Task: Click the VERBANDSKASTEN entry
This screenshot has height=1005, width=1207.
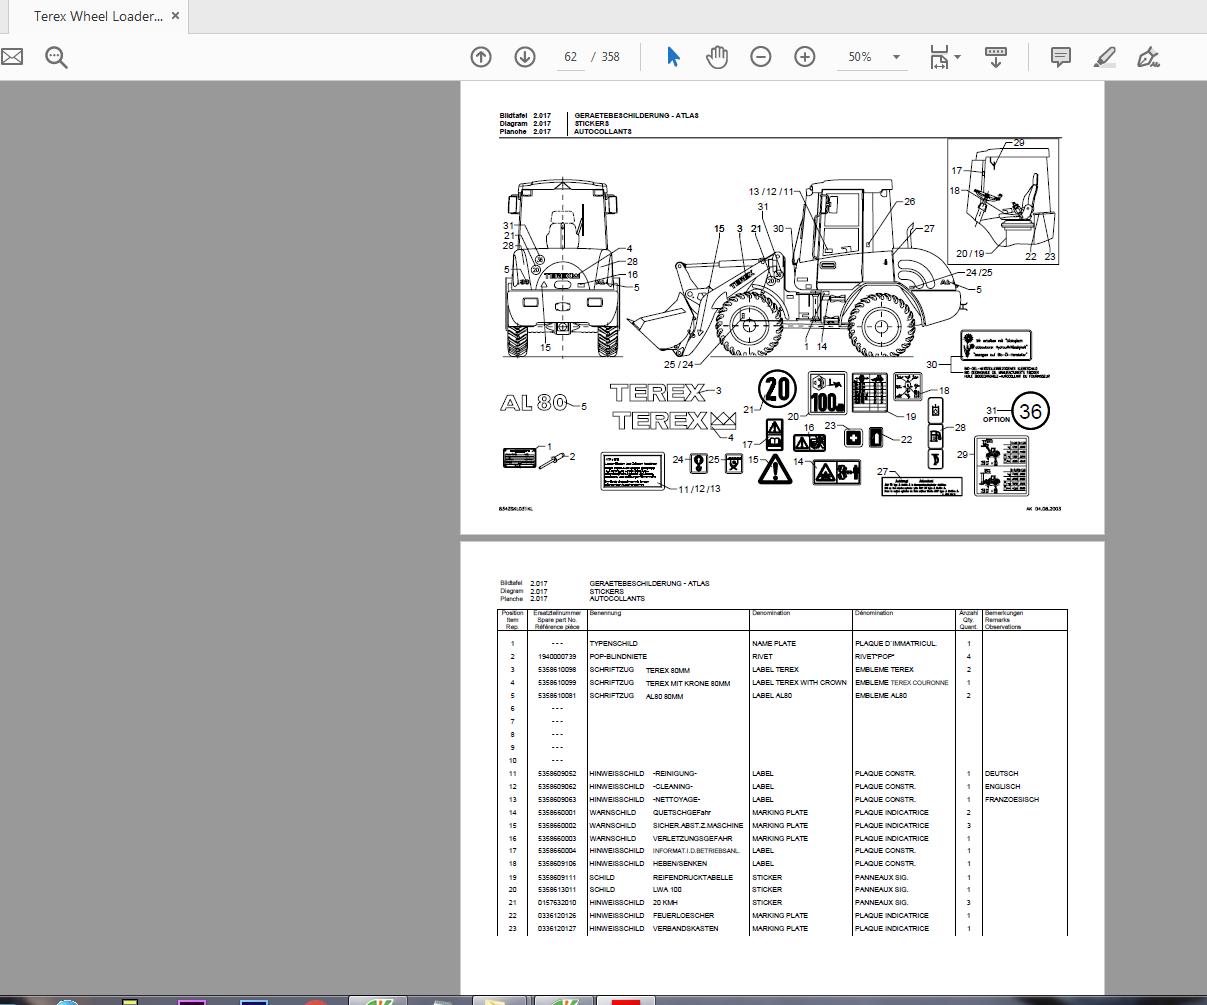Action: tap(685, 929)
